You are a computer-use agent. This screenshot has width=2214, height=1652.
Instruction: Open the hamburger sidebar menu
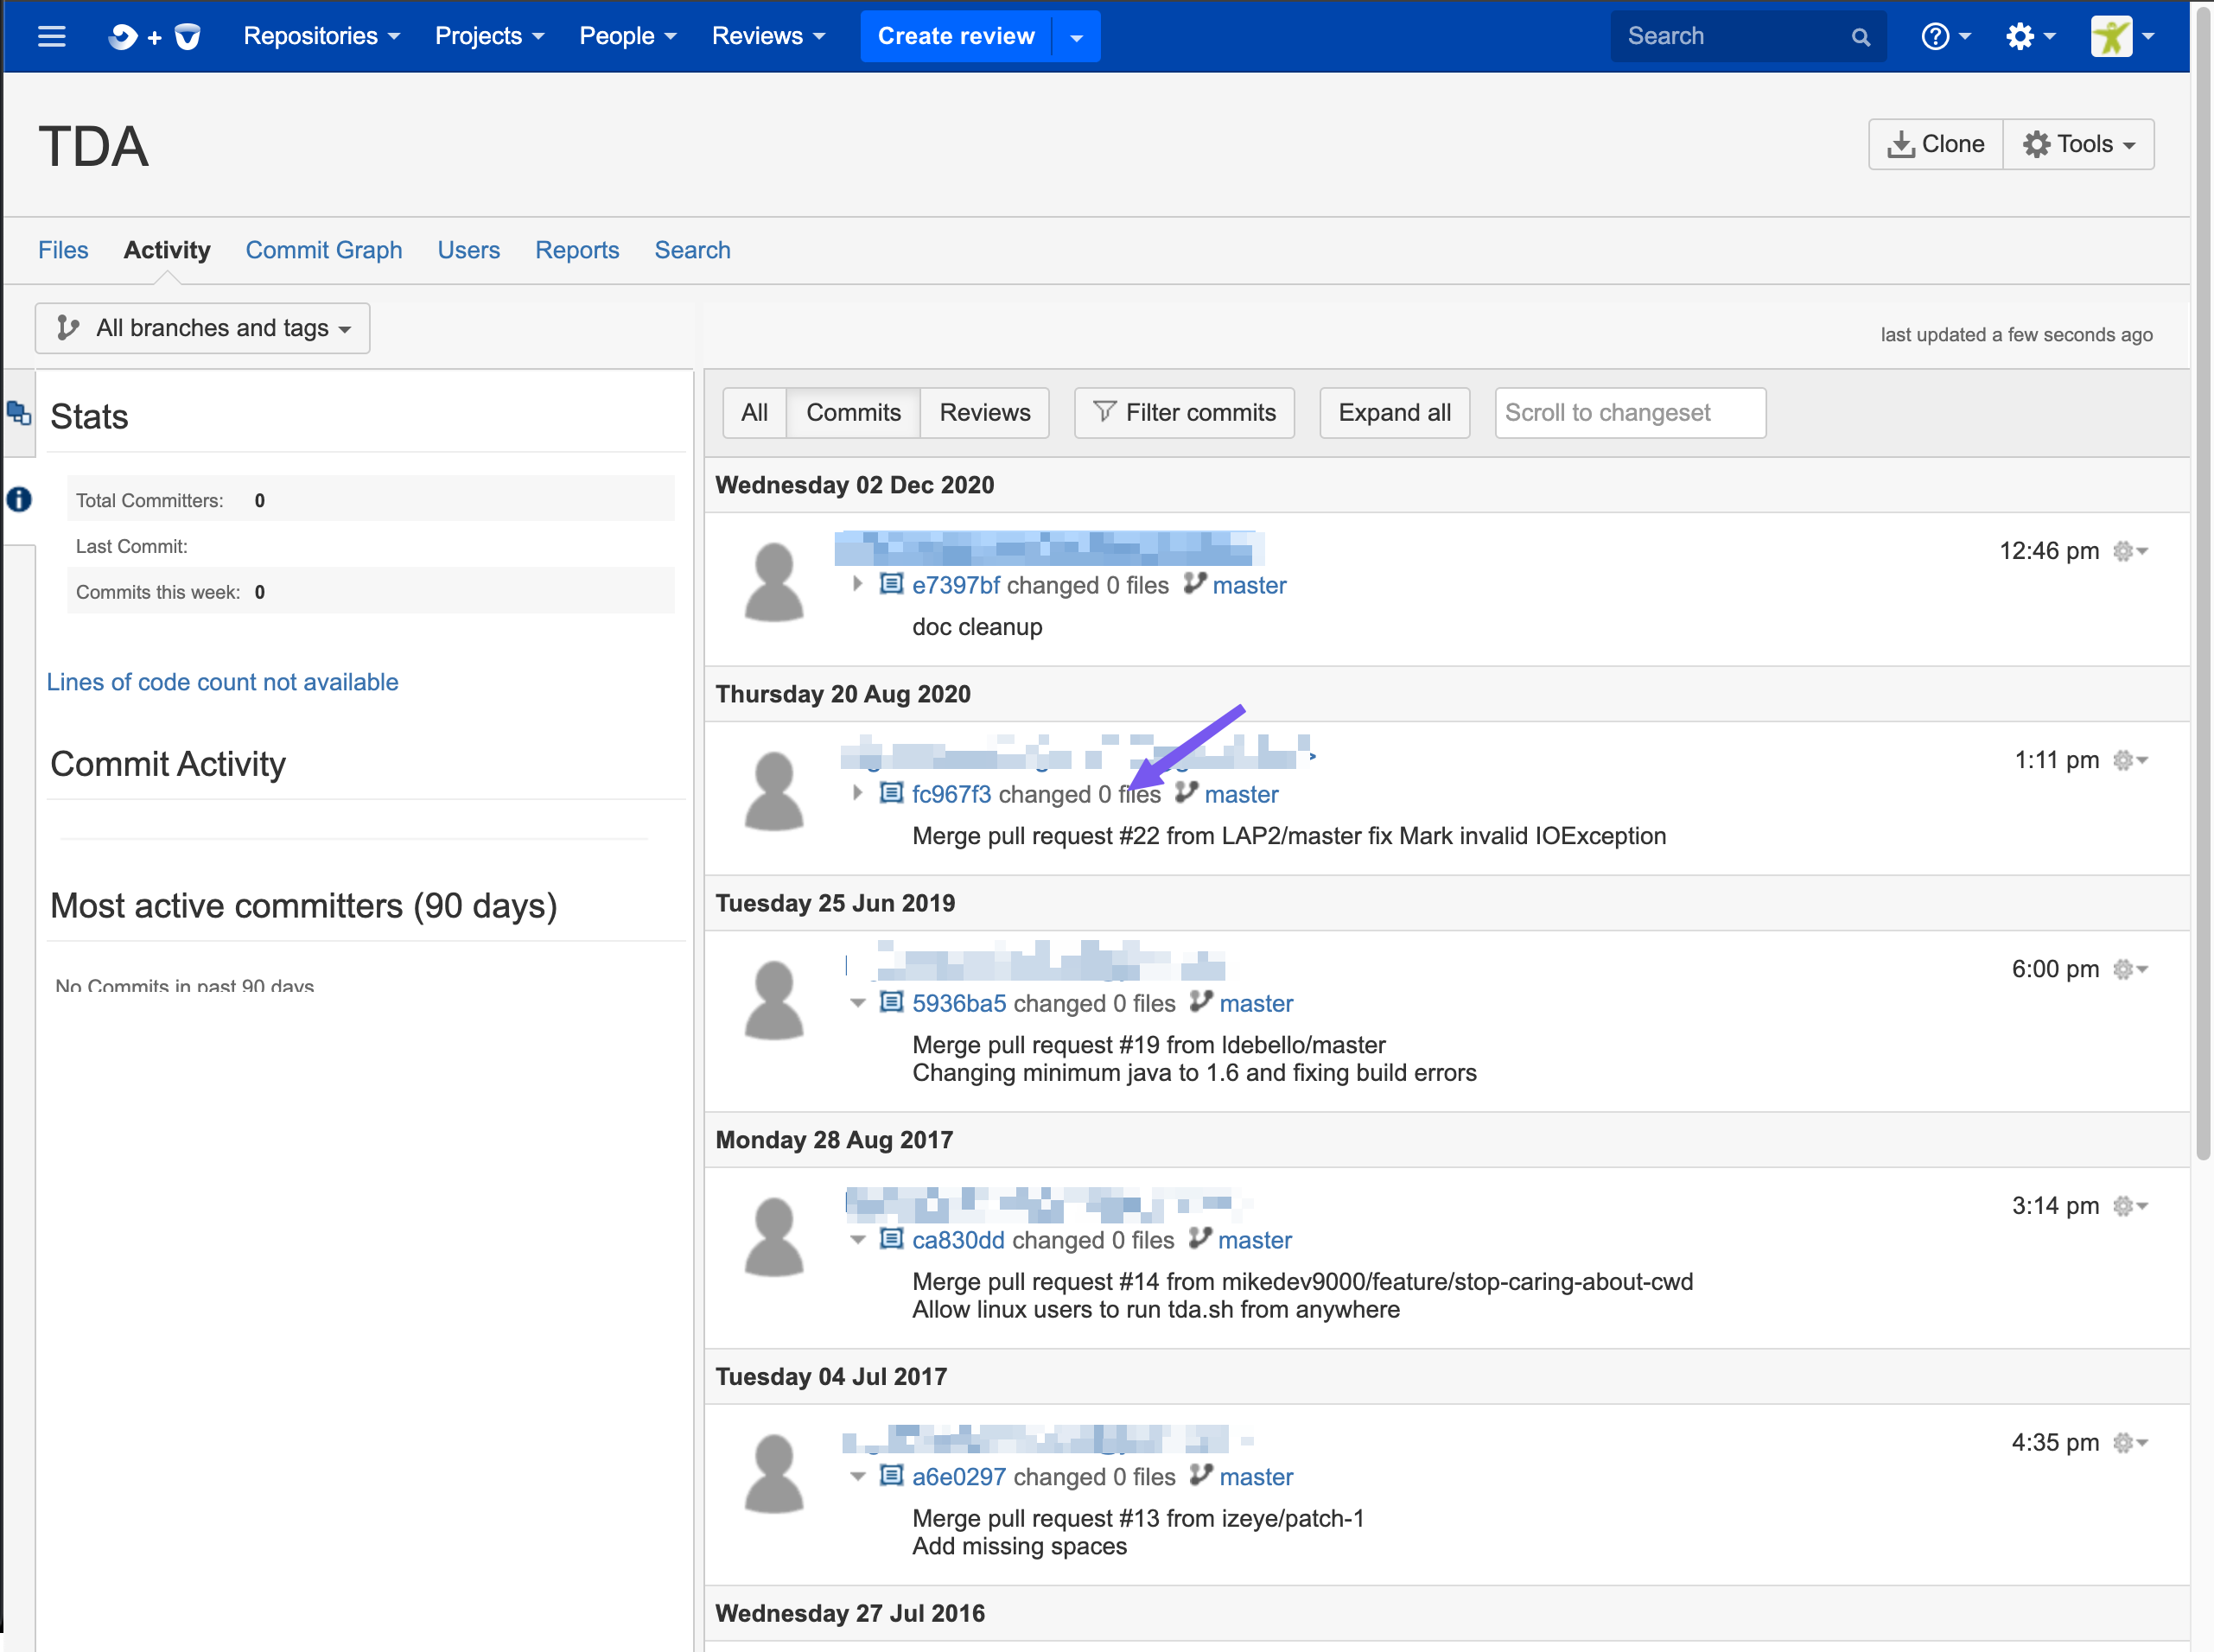pos(51,37)
